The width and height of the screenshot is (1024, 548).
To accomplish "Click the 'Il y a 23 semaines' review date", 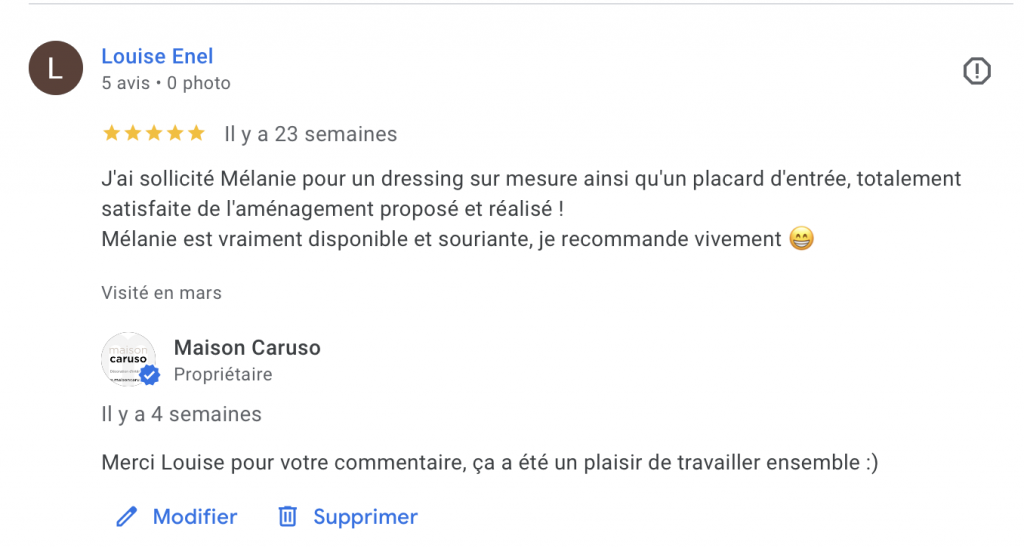I will 310,134.
